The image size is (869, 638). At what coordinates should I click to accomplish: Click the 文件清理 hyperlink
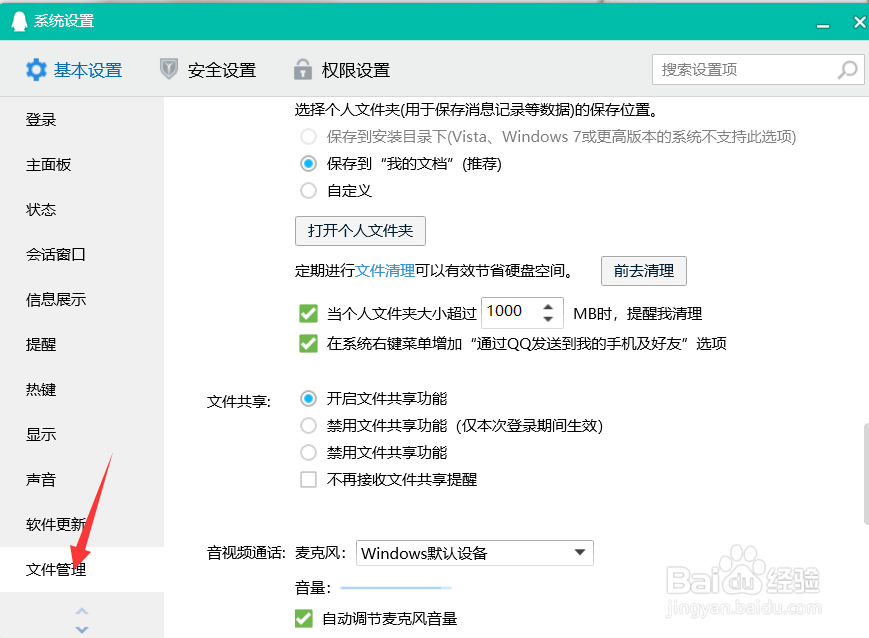pos(385,270)
